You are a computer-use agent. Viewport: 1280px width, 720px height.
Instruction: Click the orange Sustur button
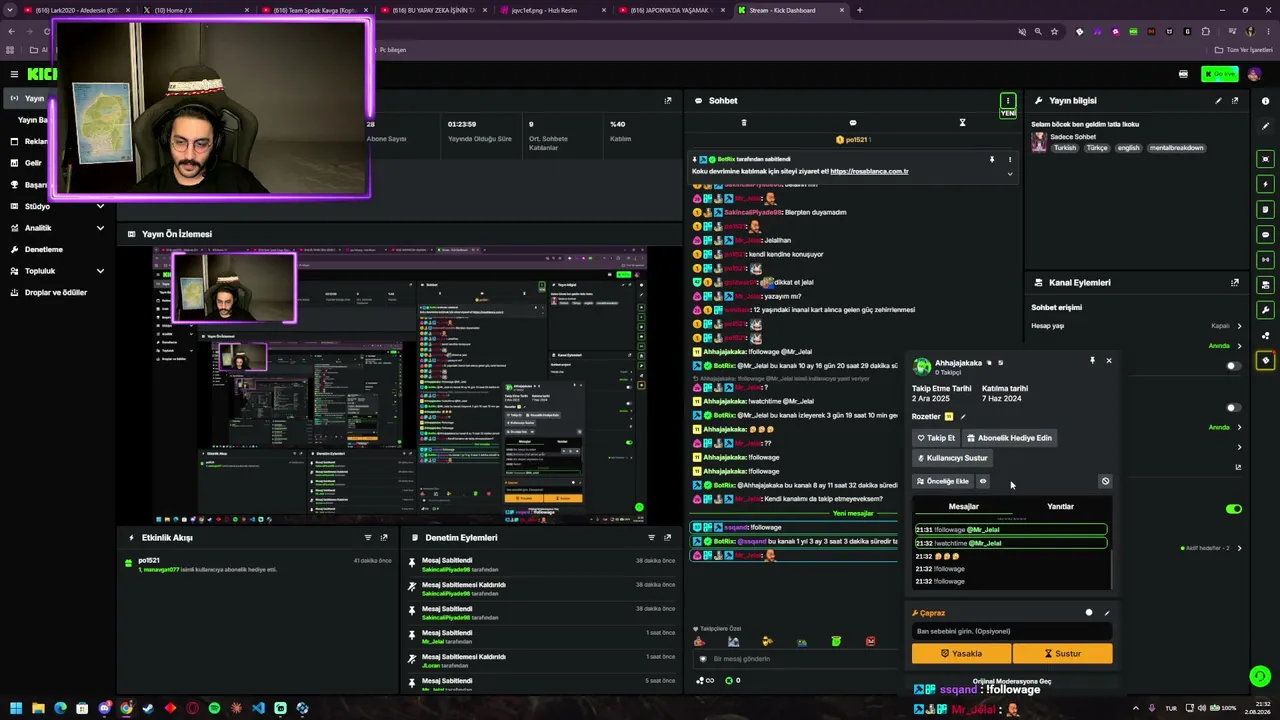[x=1062, y=654]
